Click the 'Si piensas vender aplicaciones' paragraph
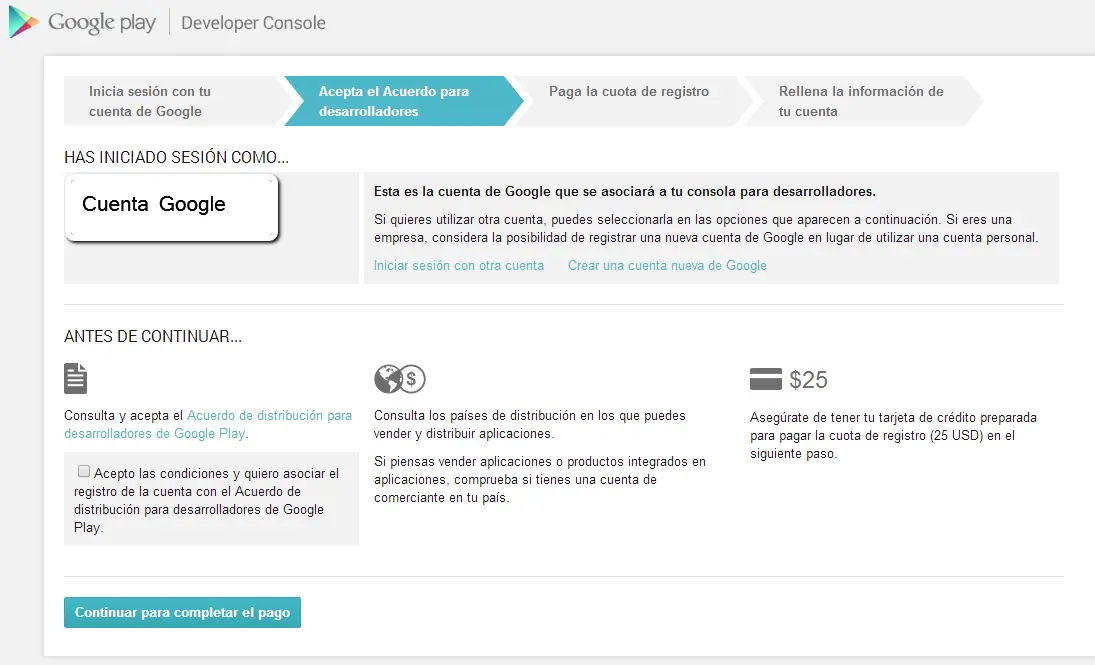Image resolution: width=1095 pixels, height=665 pixels. tap(540, 480)
